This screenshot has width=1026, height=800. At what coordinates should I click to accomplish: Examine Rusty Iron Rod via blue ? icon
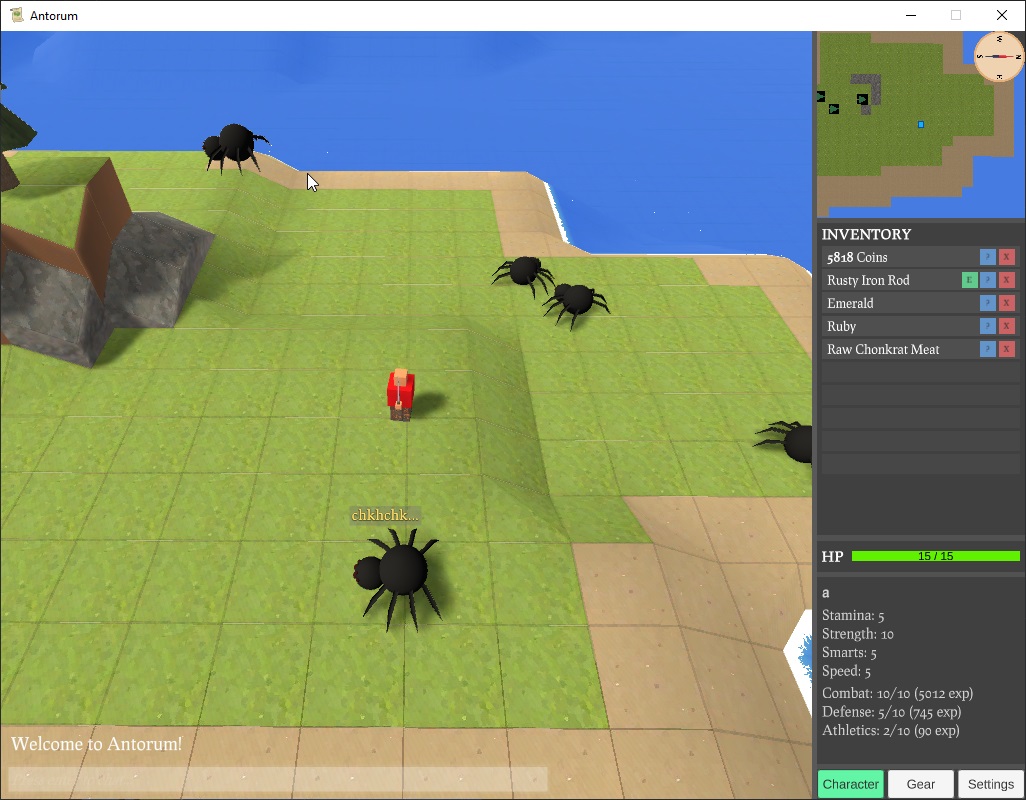(988, 280)
